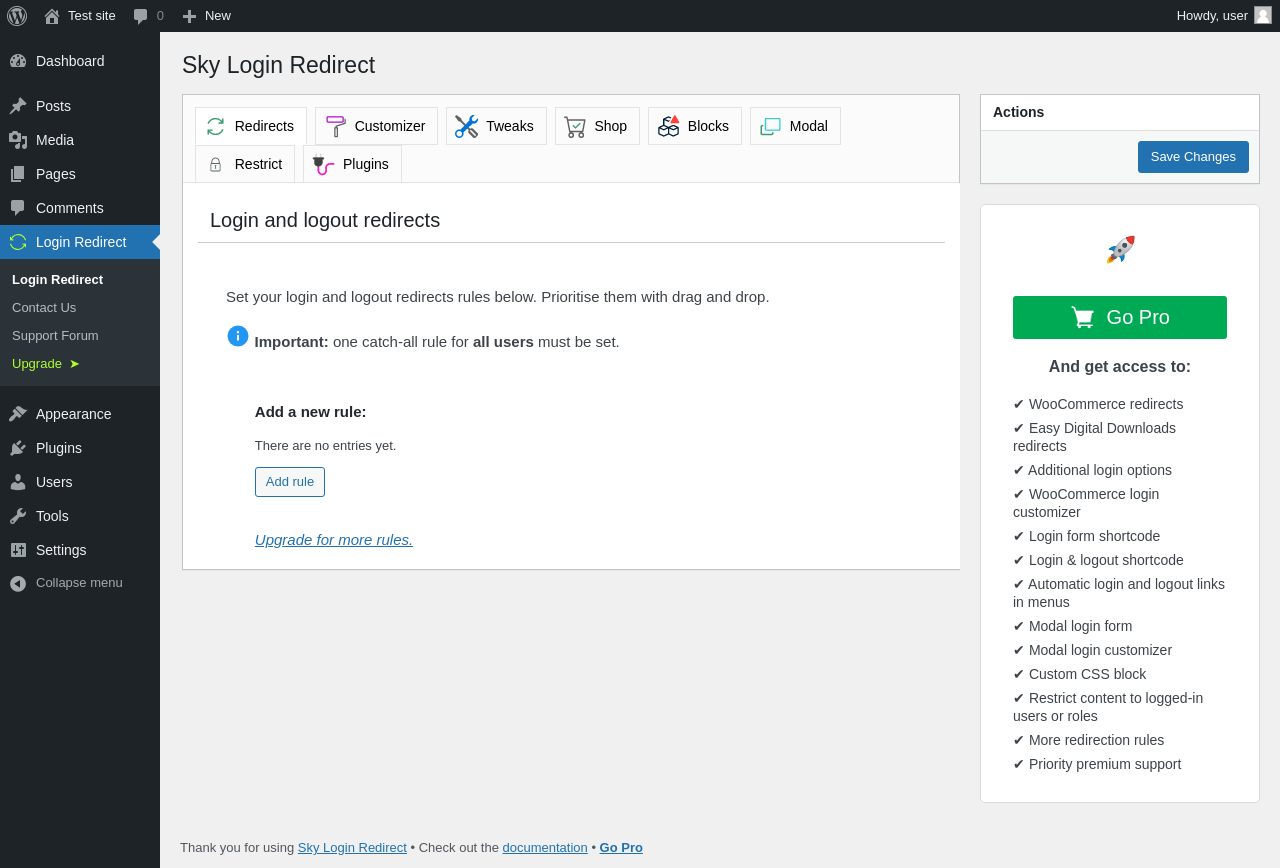The image size is (1280, 868).
Task: Click the Collapse menu arrow icon
Action: tap(18, 583)
